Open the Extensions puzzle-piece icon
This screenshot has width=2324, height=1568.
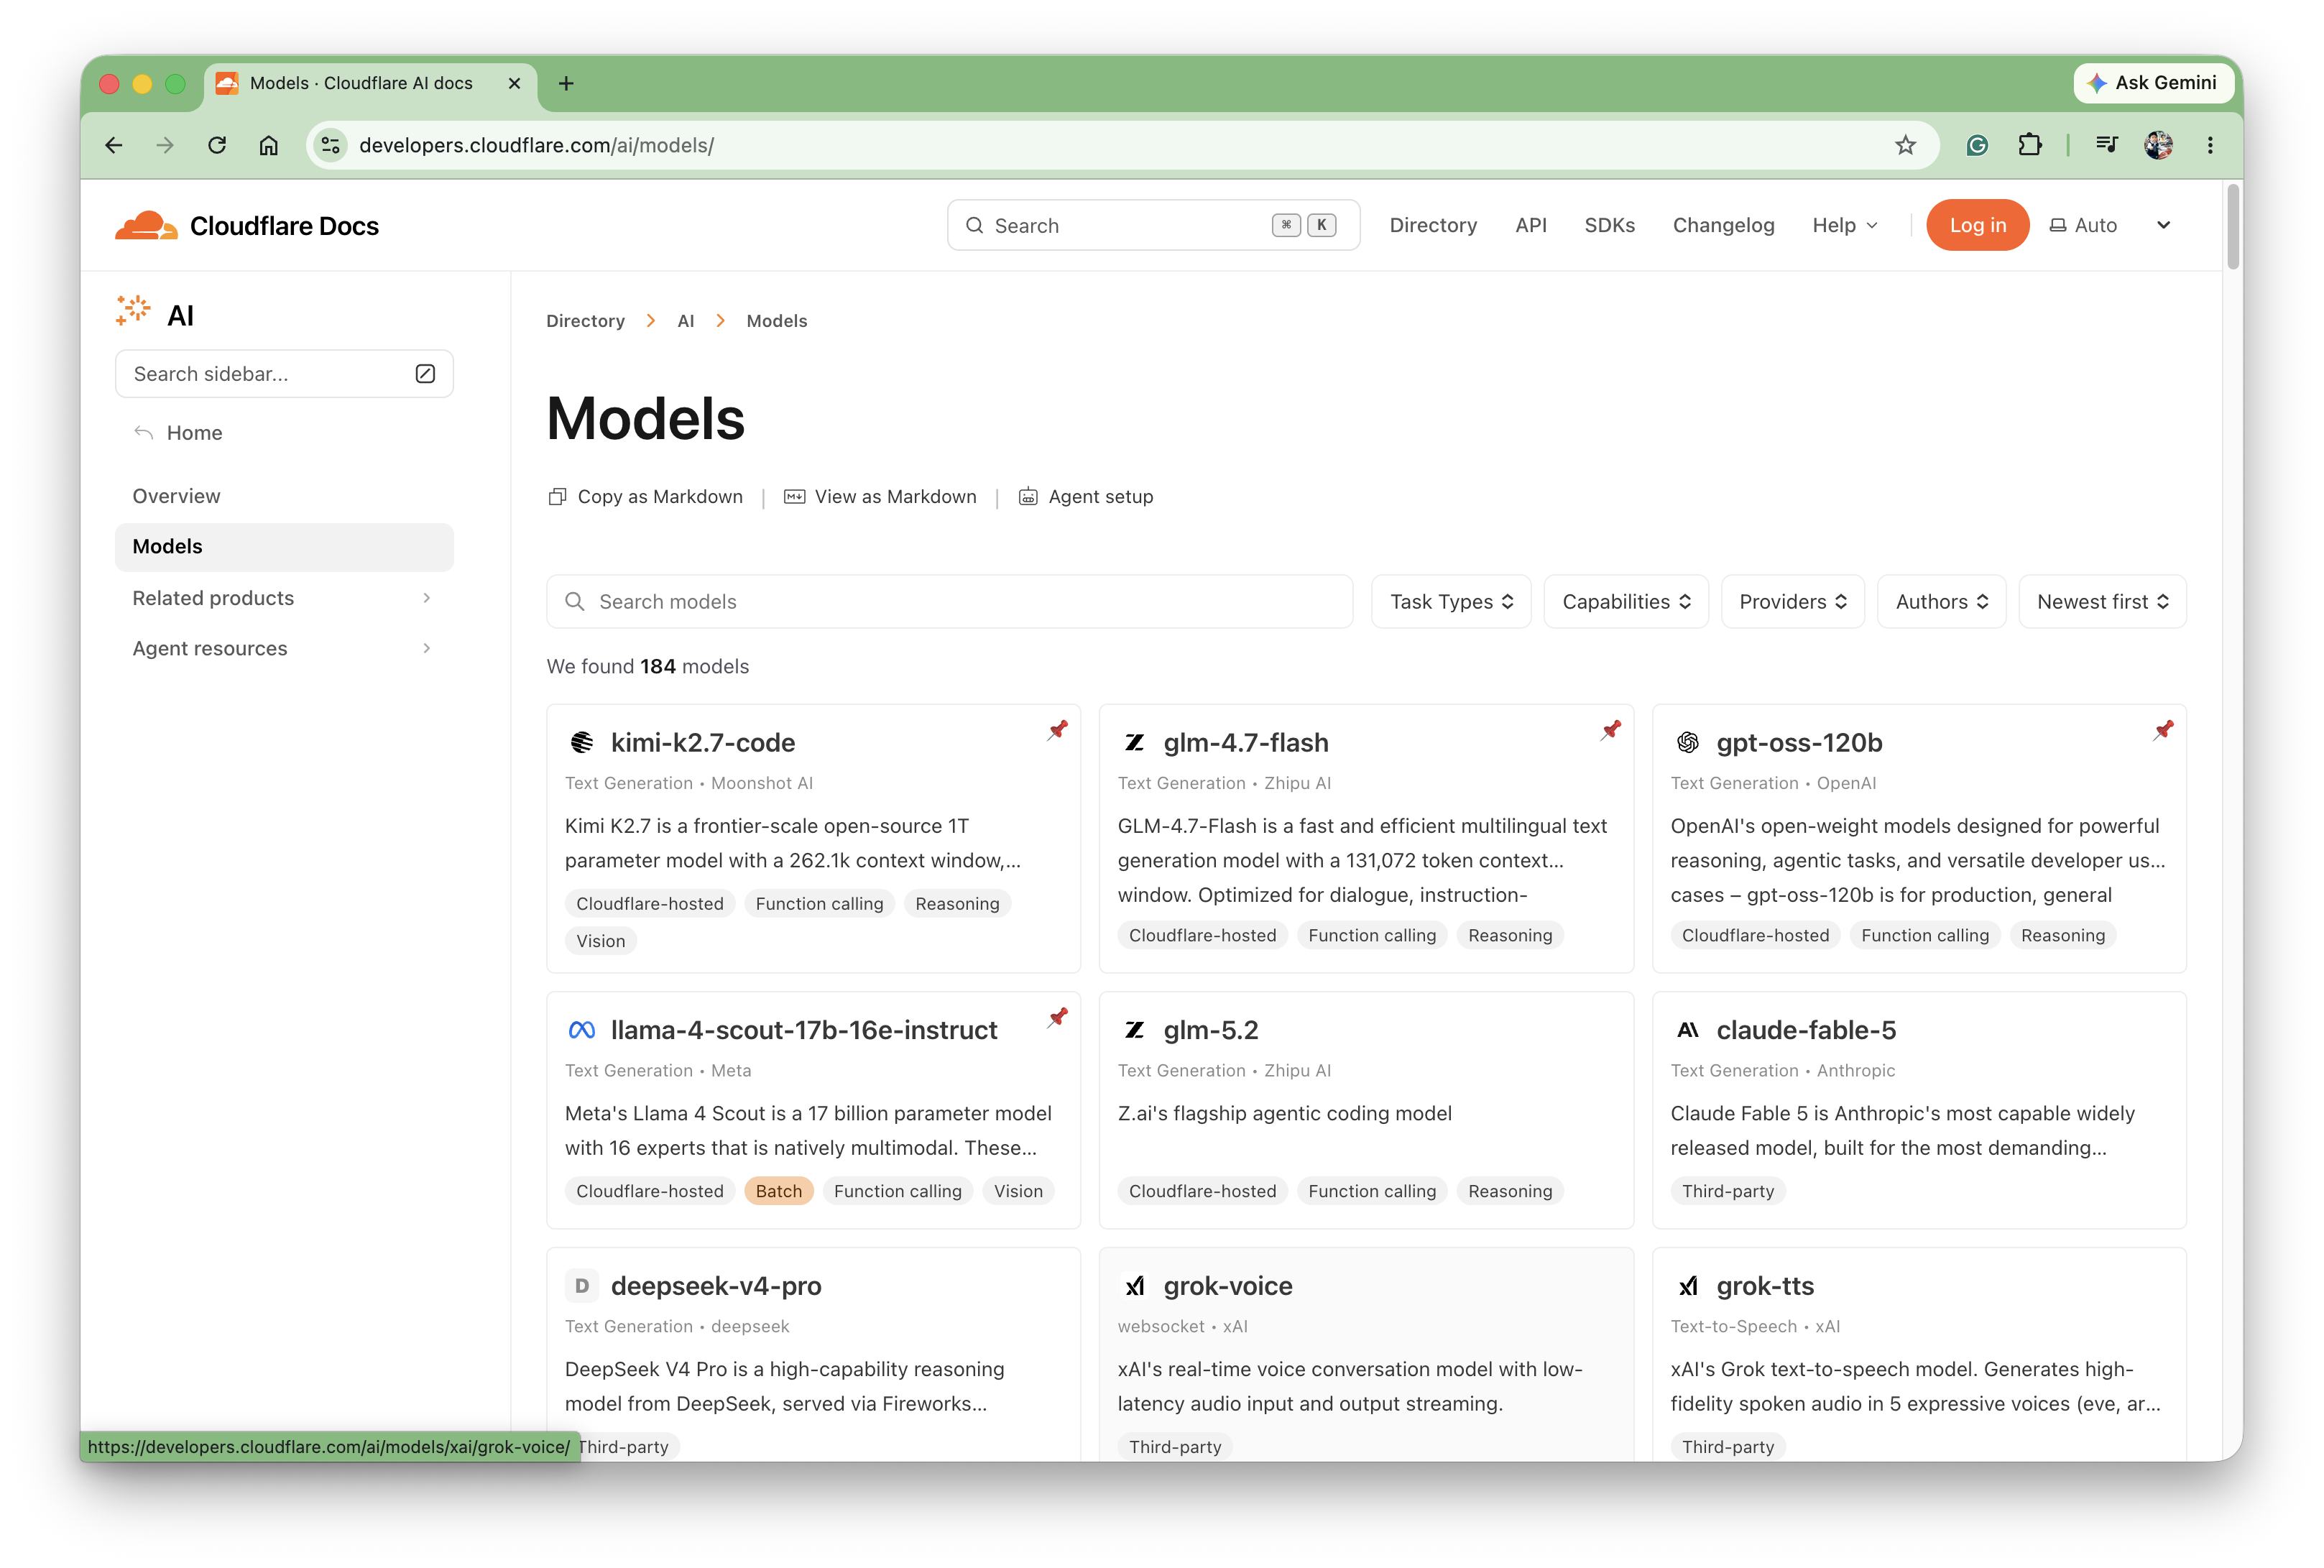coord(2029,145)
